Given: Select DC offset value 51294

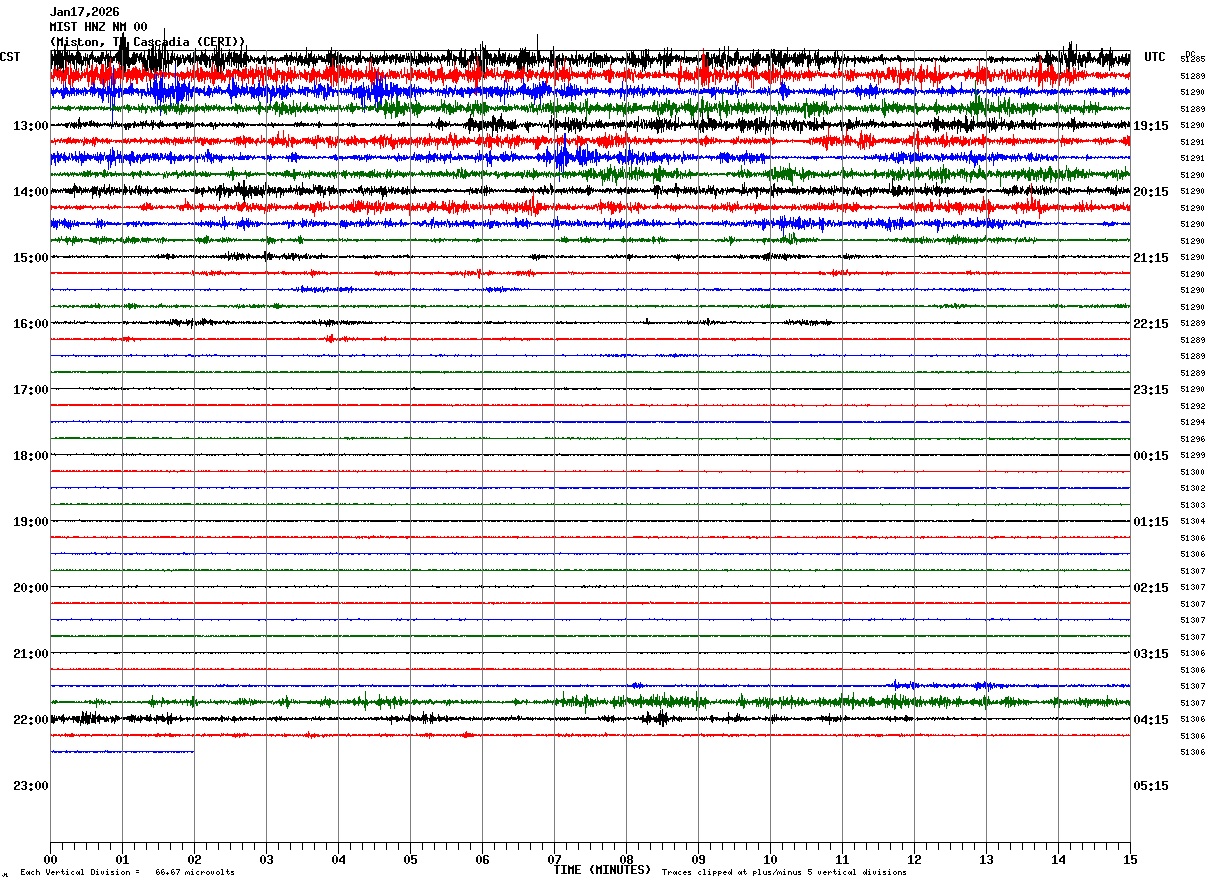Looking at the screenshot, I should (x=1192, y=423).
